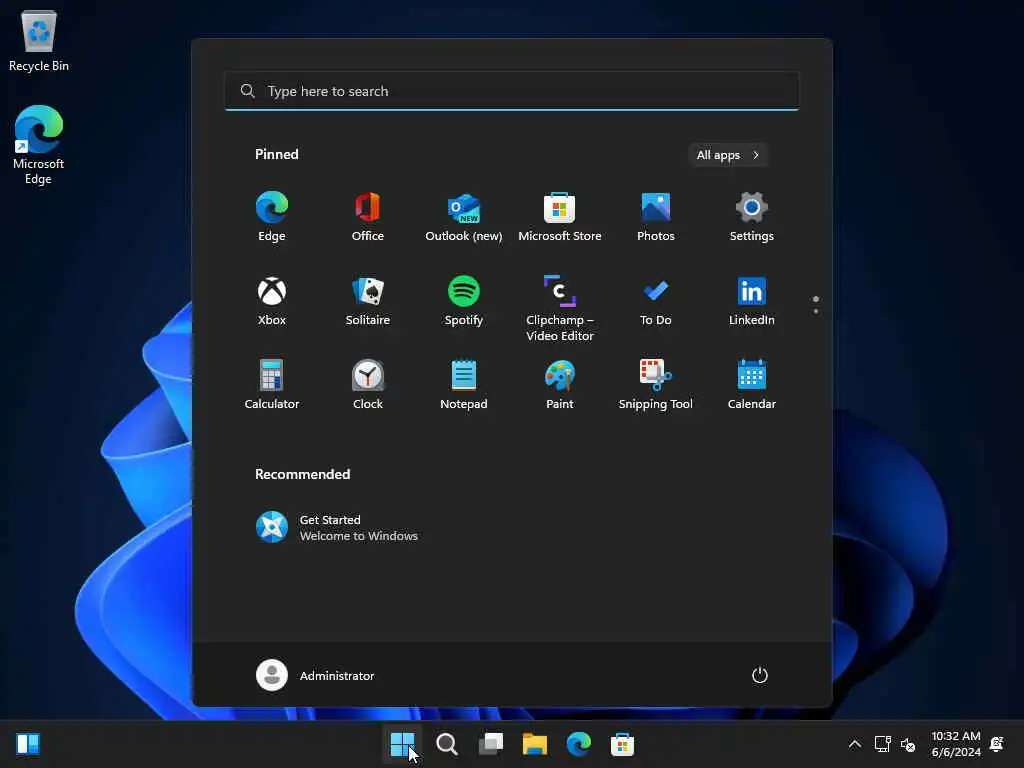Click the network status tray icon
1024x768 pixels.
point(883,744)
